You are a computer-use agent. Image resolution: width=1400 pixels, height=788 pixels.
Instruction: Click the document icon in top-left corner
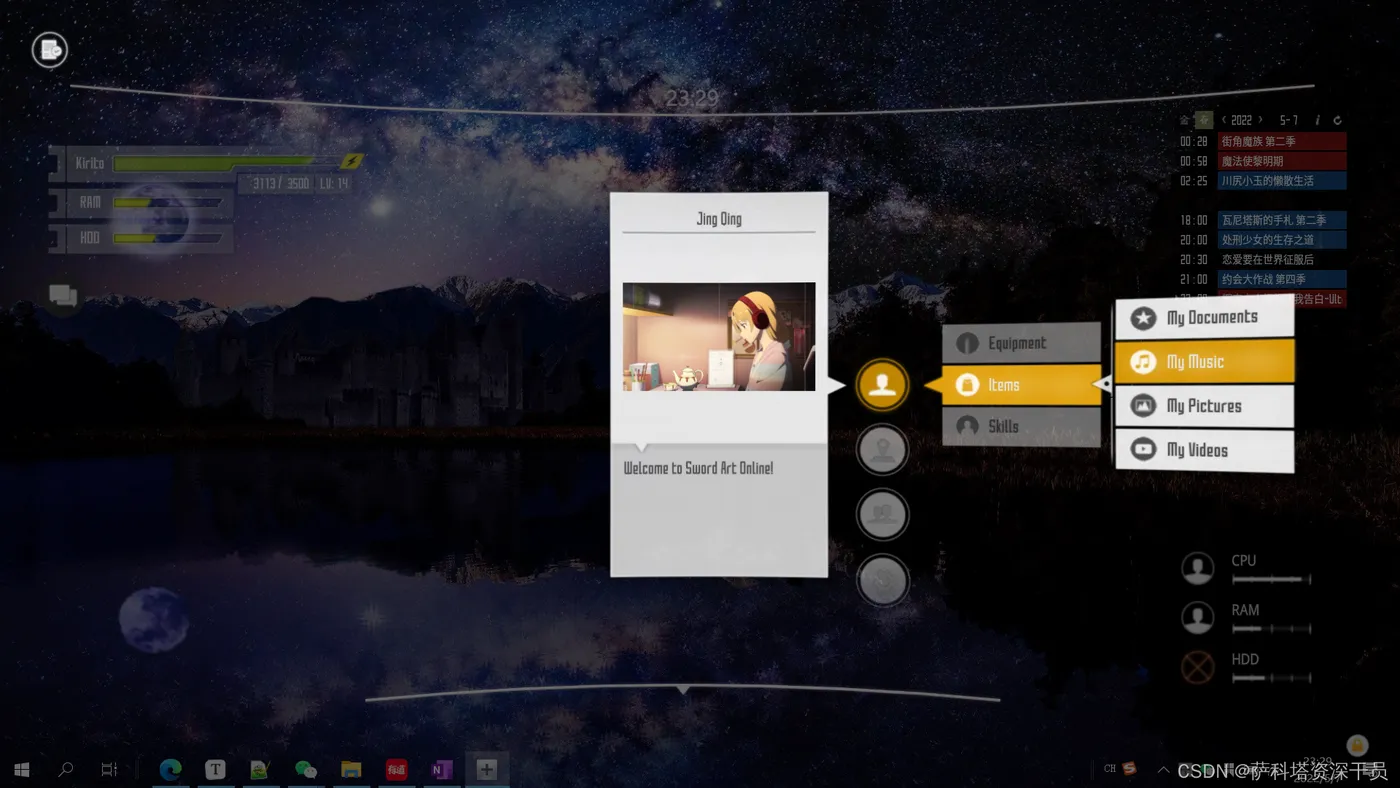pos(49,49)
